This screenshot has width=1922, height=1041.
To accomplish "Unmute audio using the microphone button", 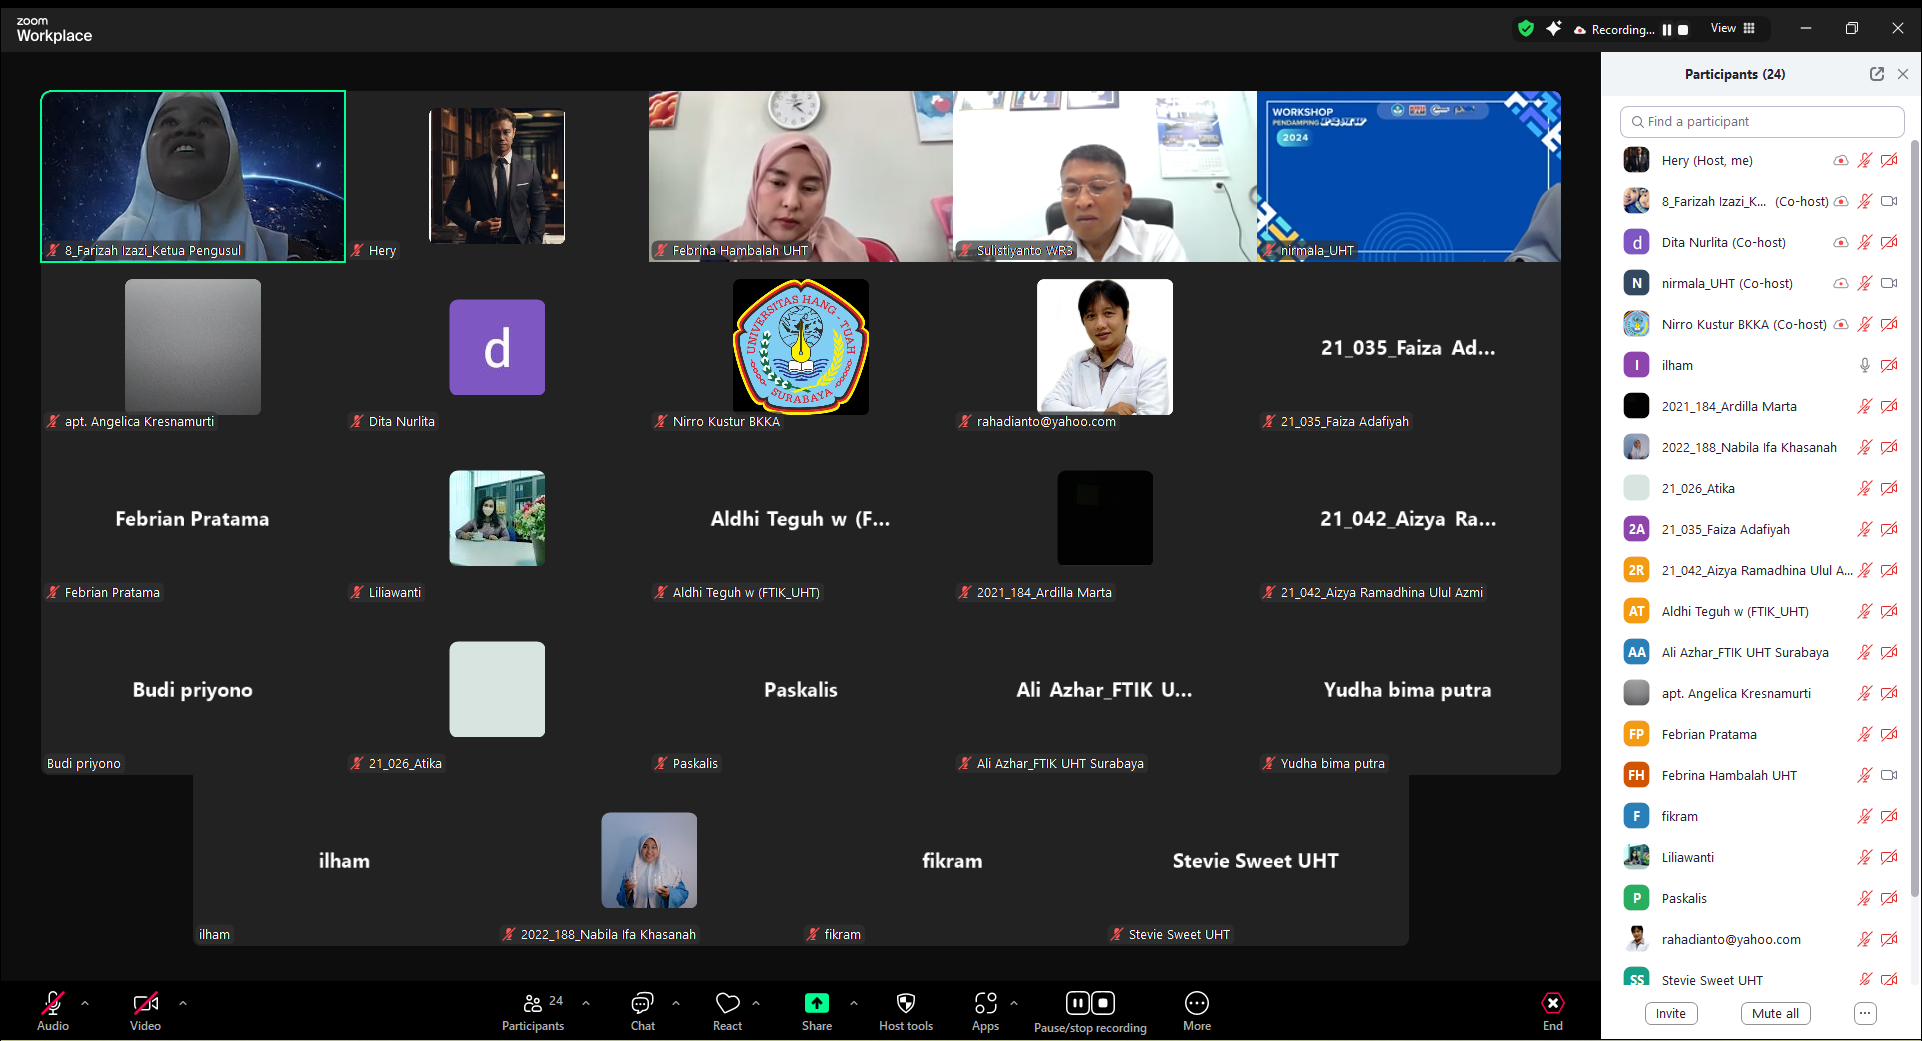I will coord(53,1004).
